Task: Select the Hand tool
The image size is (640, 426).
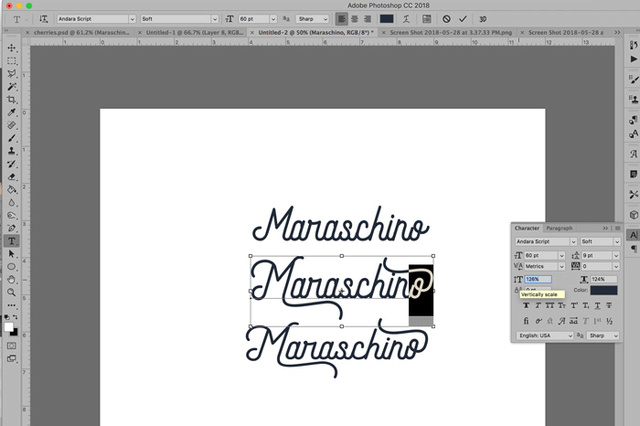Action: (11, 280)
